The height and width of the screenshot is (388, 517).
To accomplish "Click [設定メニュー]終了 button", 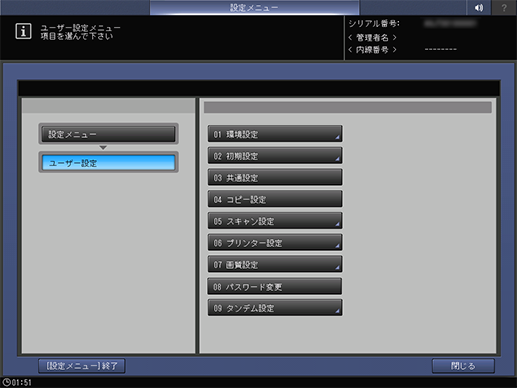I will coord(82,366).
